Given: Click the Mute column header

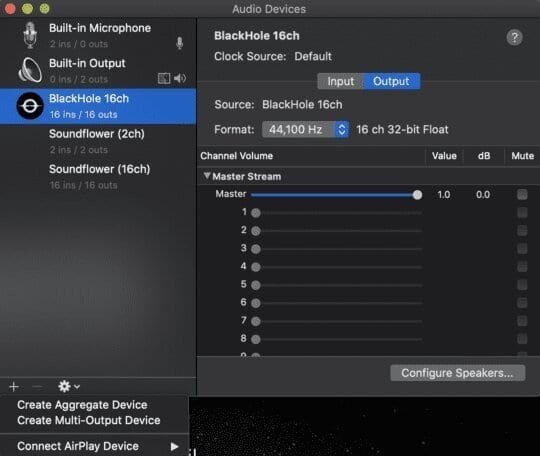Looking at the screenshot, I should (522, 156).
